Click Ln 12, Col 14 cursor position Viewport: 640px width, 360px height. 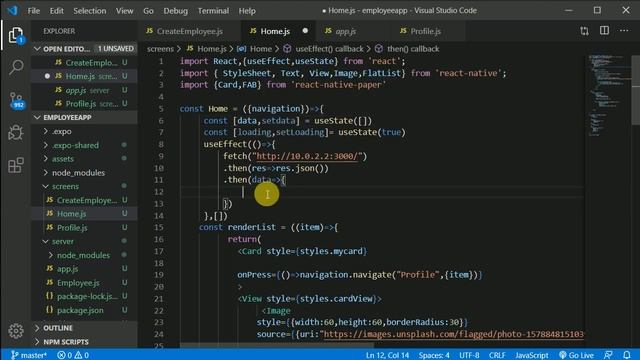point(387,355)
